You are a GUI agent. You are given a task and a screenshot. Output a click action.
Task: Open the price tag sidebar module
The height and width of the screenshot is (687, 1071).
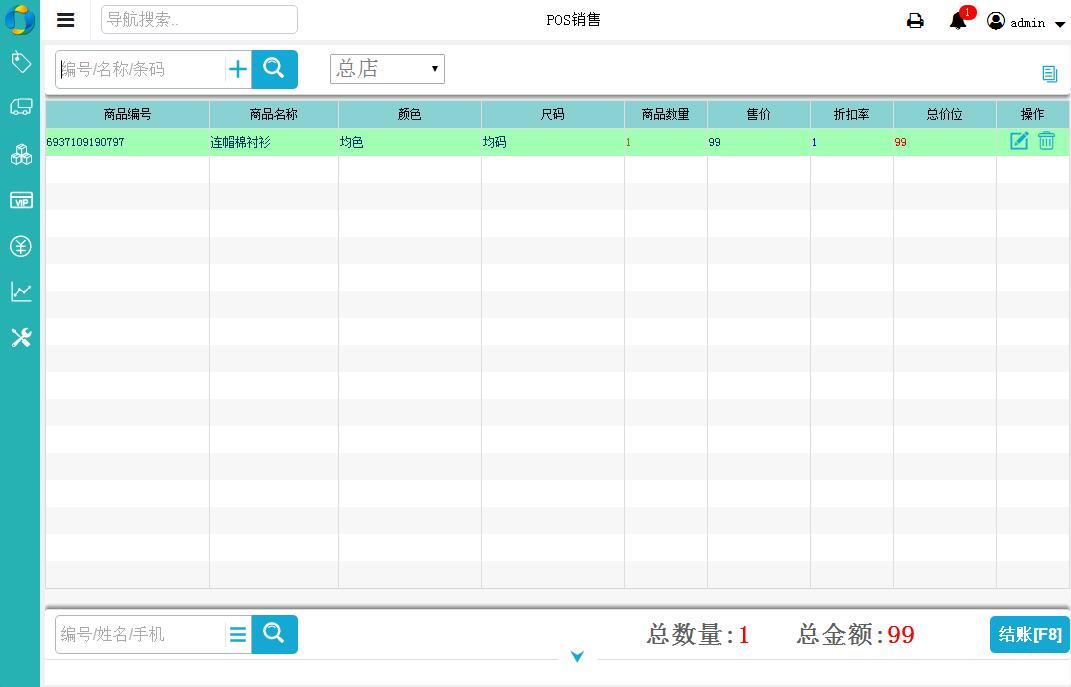coord(21,63)
